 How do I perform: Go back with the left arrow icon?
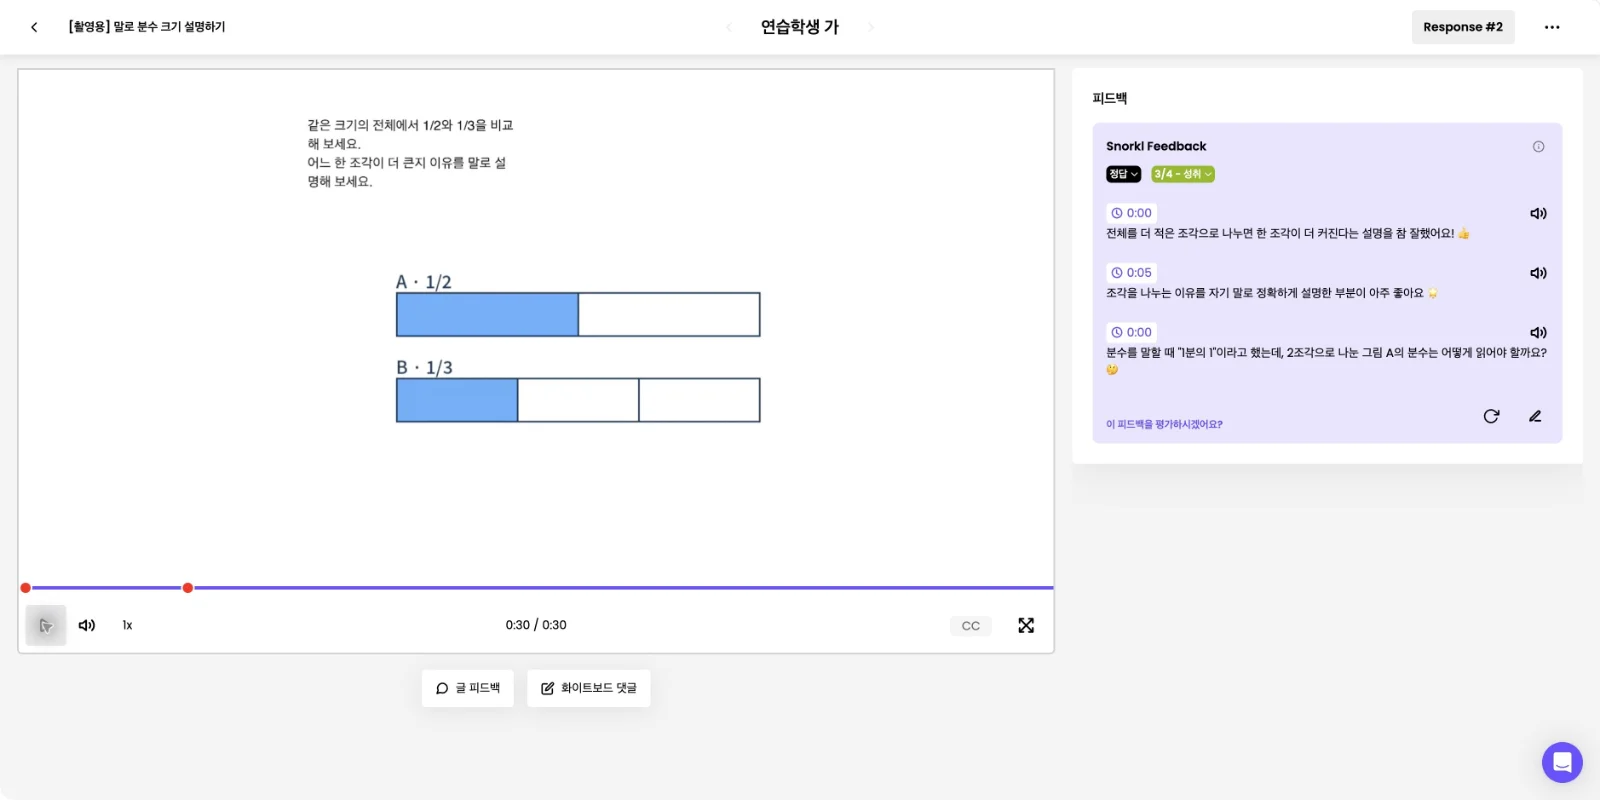34,27
